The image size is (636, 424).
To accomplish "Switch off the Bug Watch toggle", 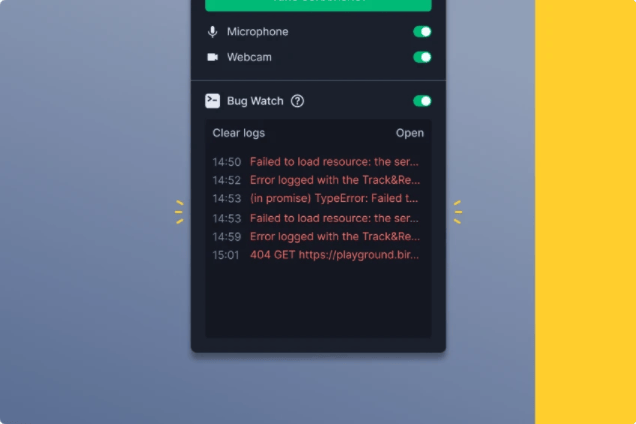I will [x=422, y=101].
